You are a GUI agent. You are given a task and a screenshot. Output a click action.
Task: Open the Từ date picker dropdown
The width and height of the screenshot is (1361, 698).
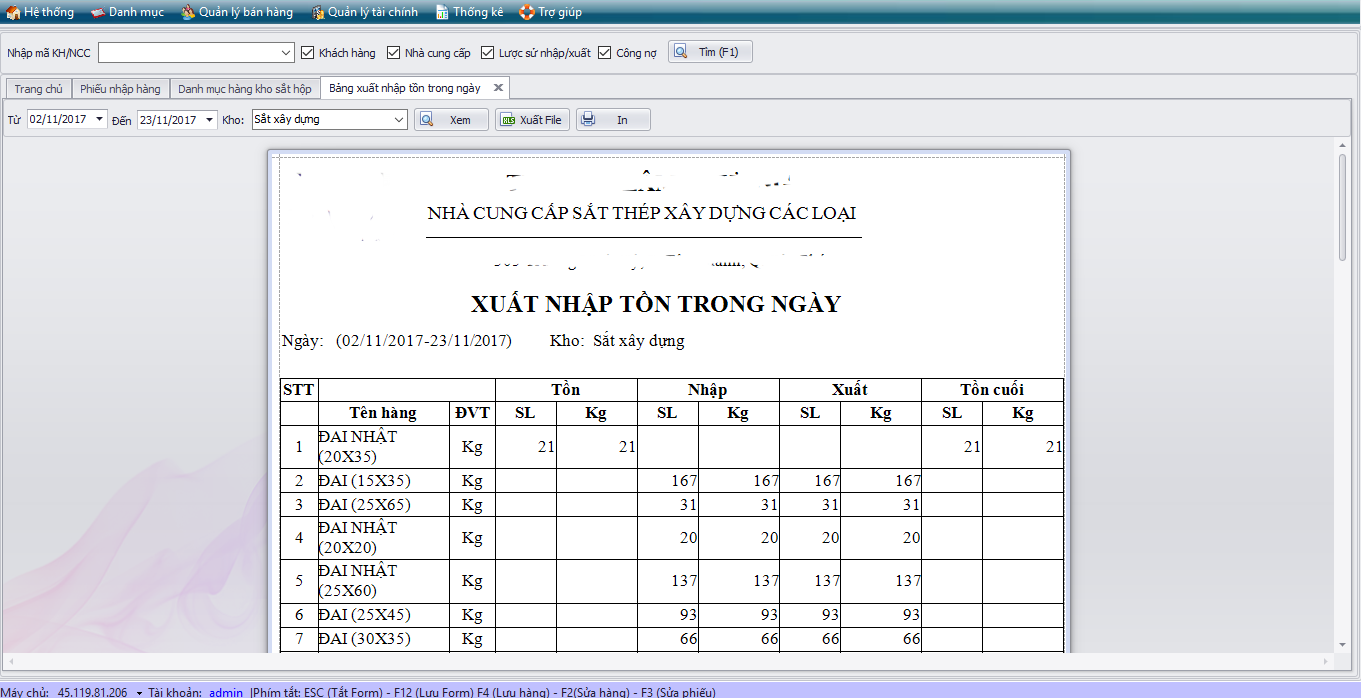[99, 120]
